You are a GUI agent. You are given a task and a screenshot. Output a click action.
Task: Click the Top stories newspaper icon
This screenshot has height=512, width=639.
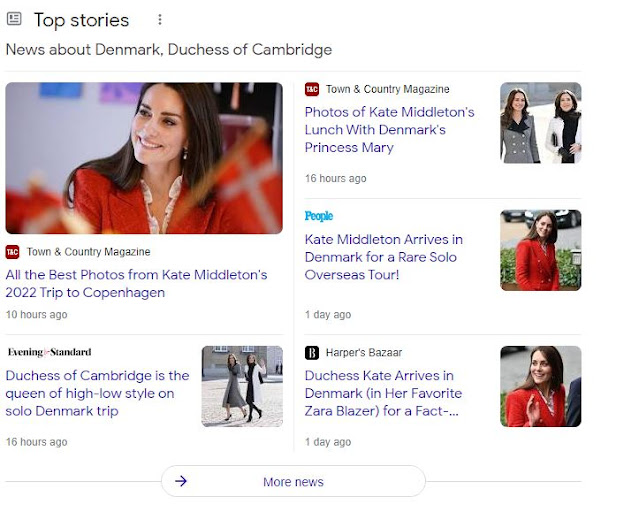point(14,19)
